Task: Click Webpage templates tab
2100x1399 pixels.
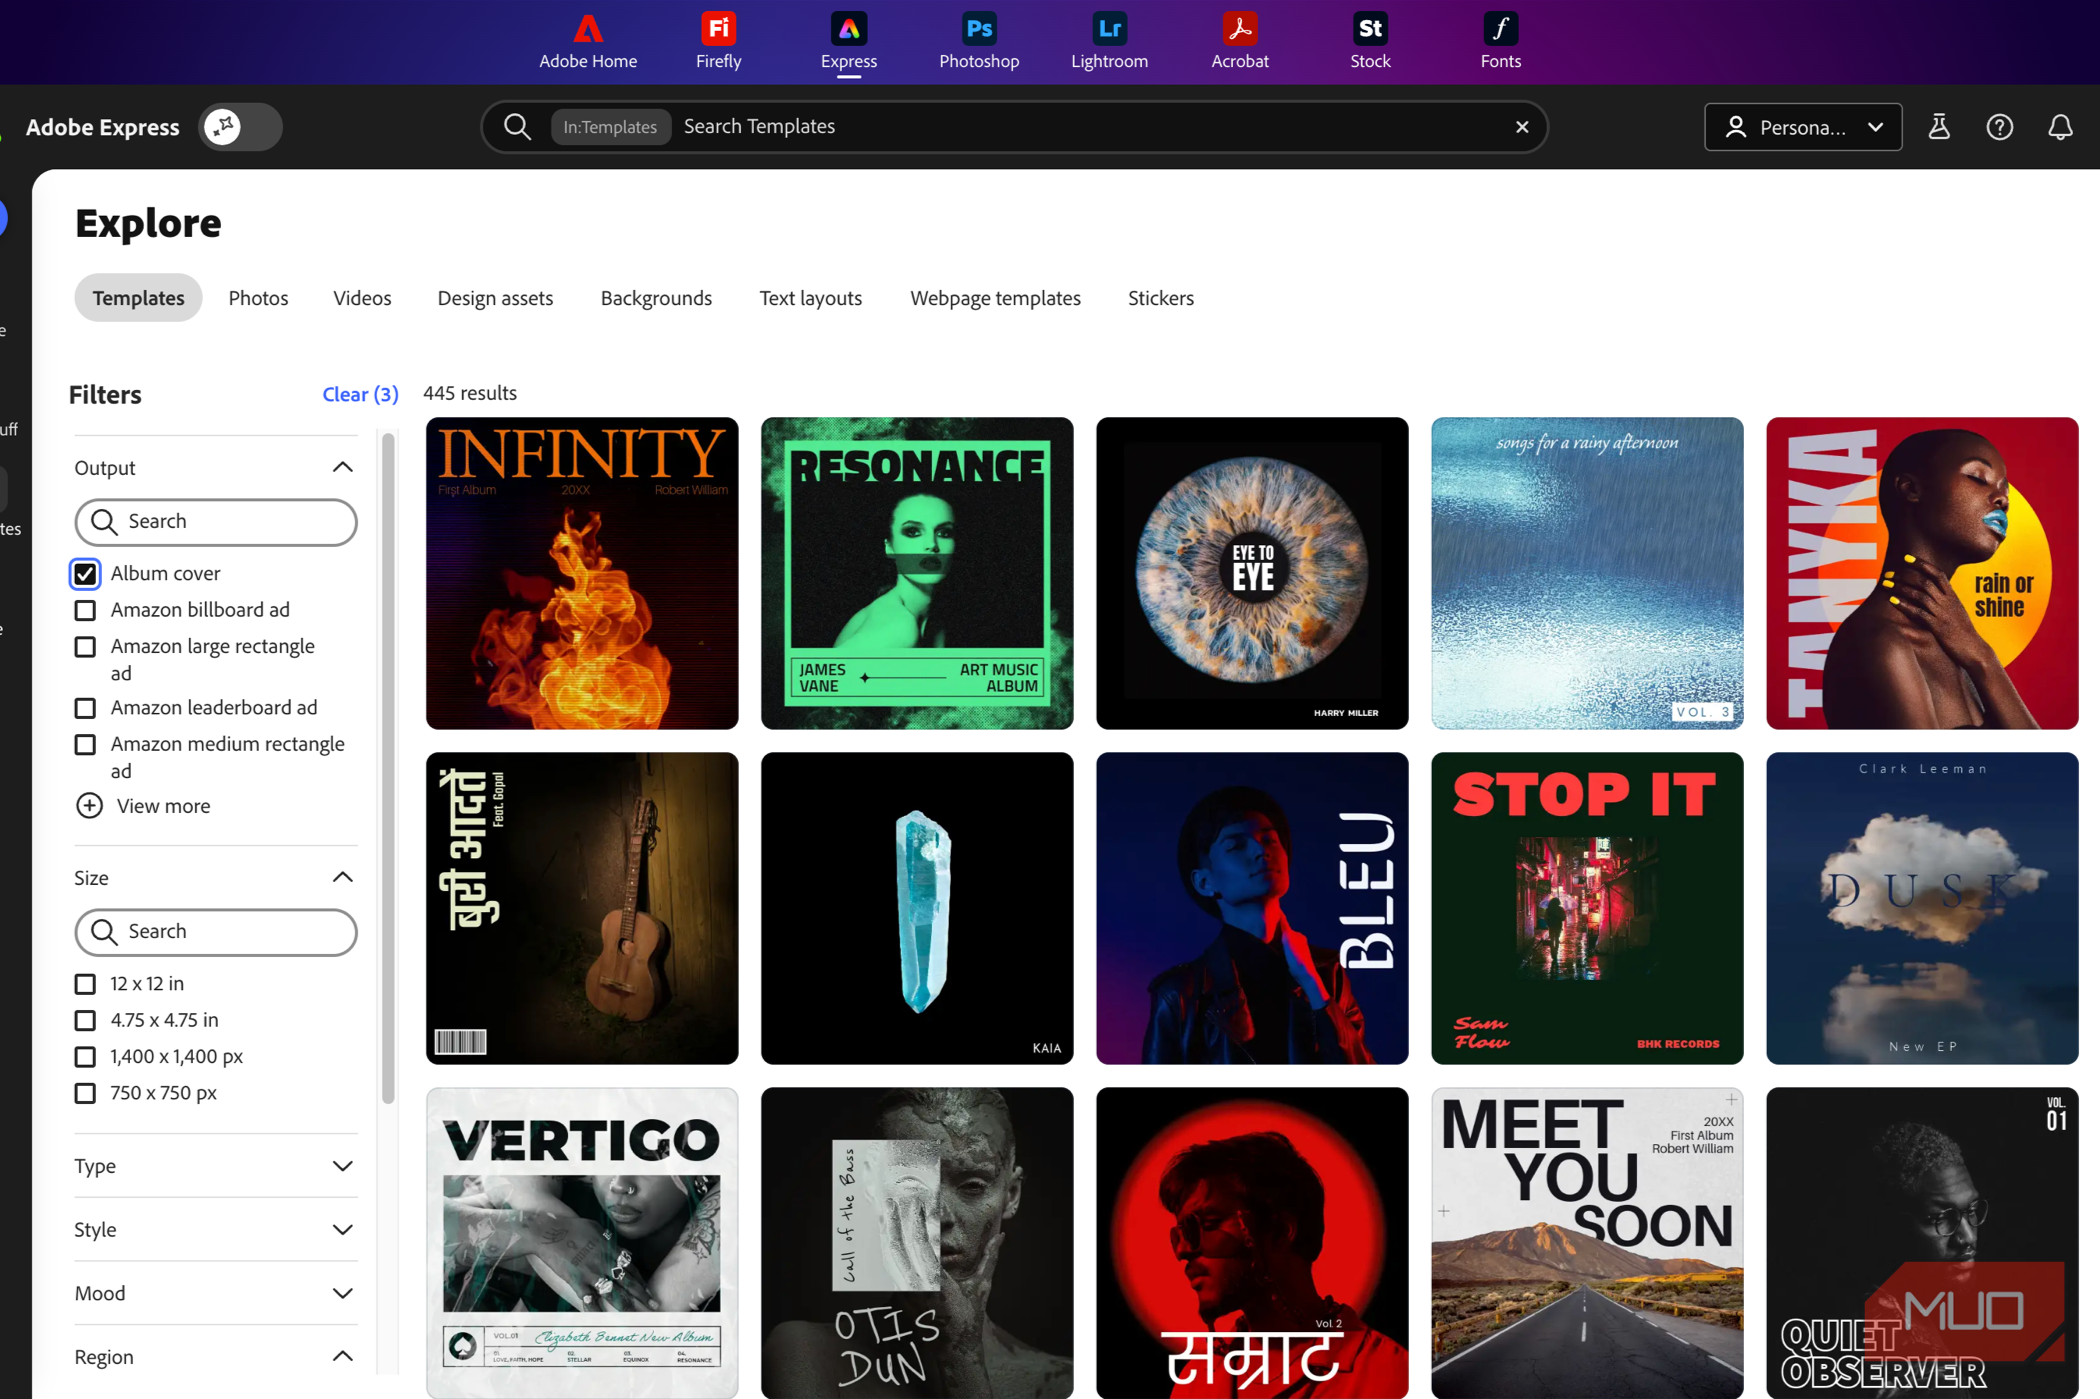Action: point(995,298)
